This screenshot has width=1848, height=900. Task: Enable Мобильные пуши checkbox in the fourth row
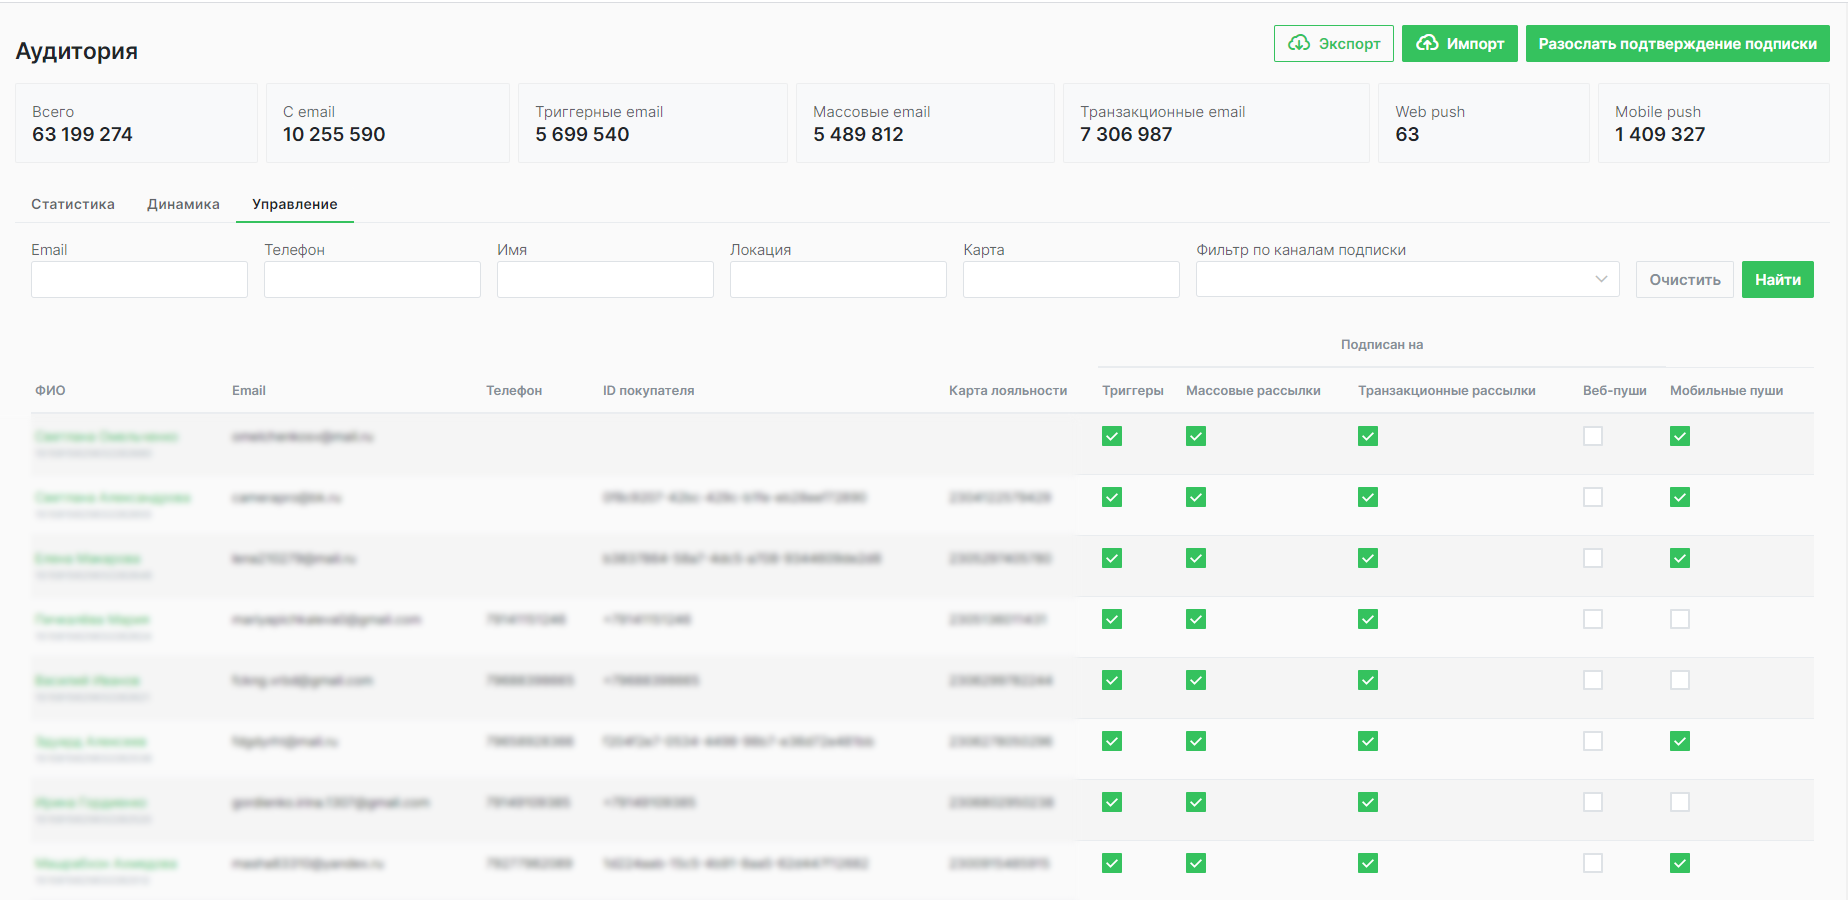tap(1680, 619)
